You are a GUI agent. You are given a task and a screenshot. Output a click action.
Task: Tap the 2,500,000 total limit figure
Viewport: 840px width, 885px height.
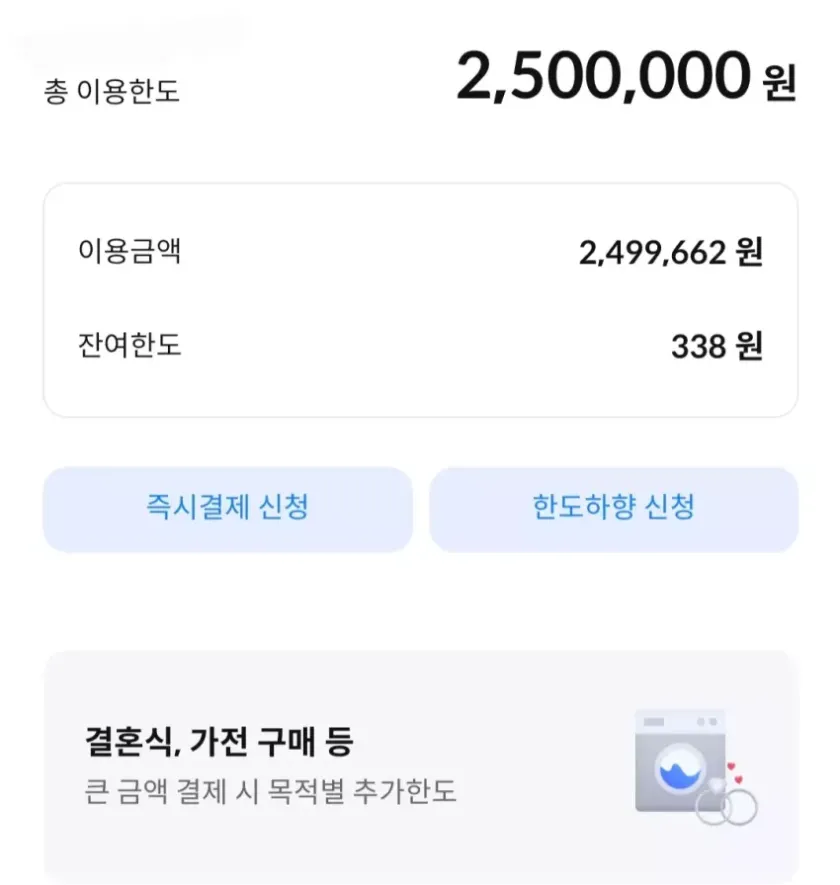602,77
